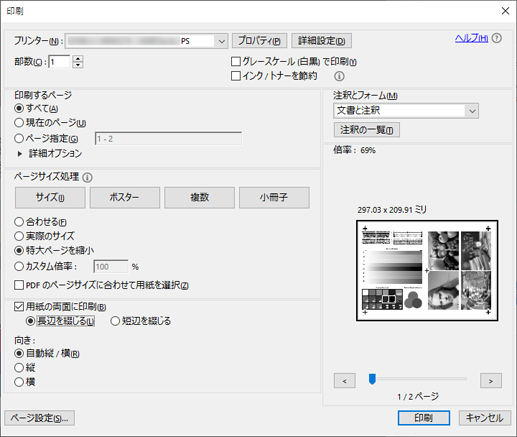This screenshot has height=437, width=517.
Task: Click info icon beside ページサイズ処理
Action: coord(87,178)
